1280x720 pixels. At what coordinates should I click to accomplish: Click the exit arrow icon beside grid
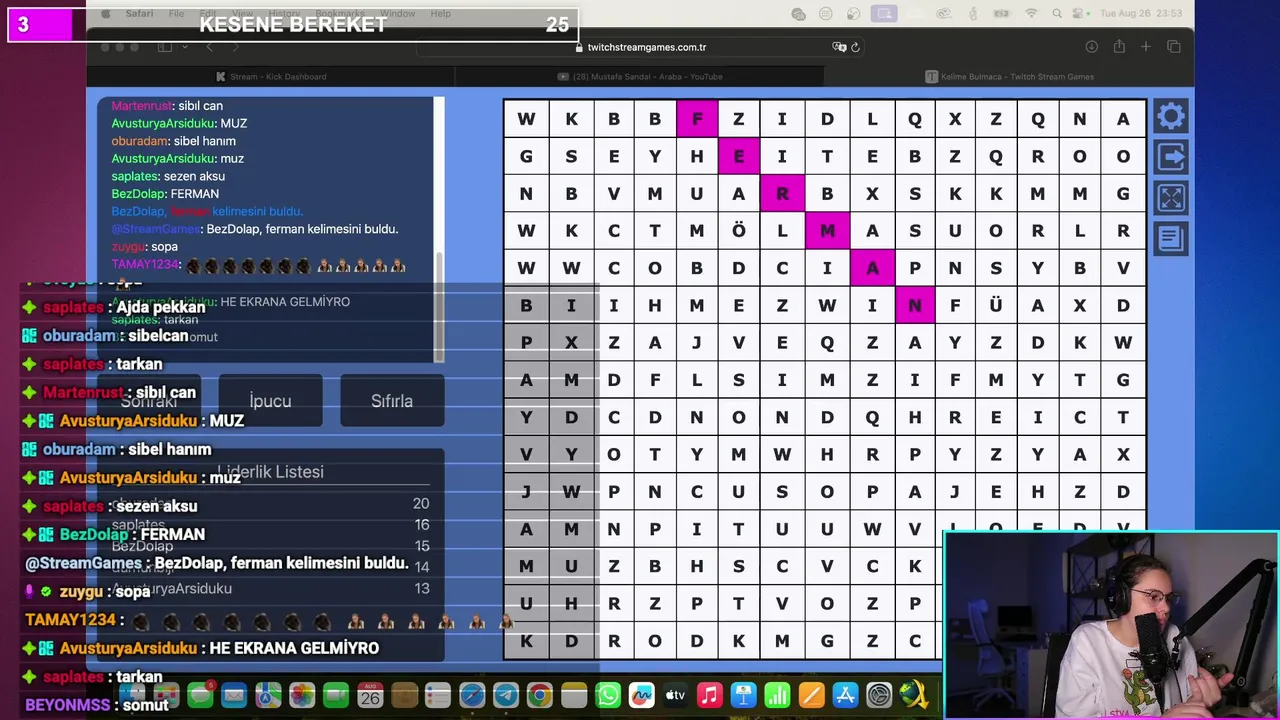point(1171,157)
